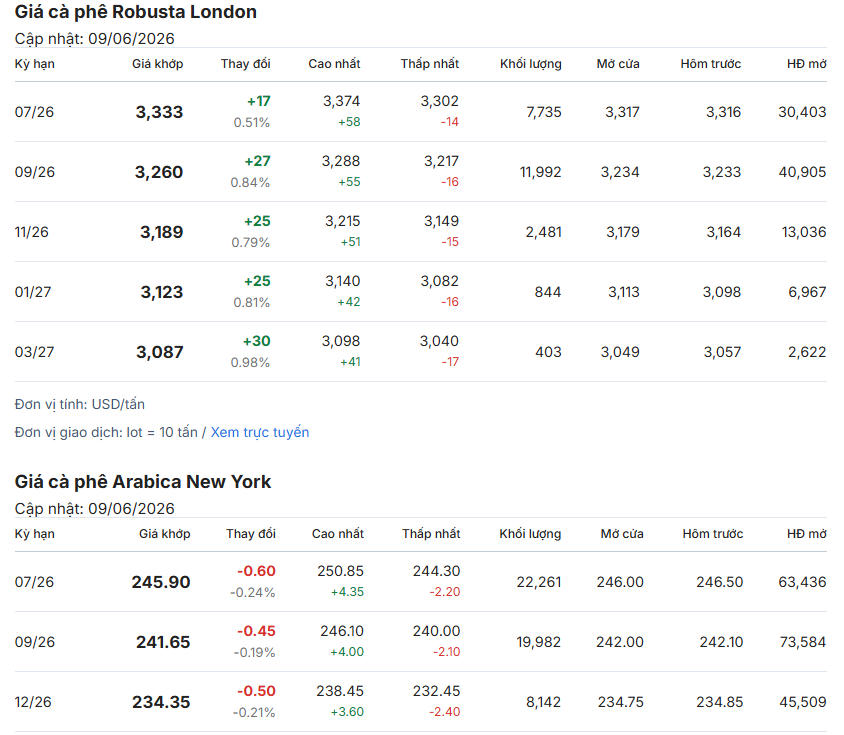
Task: Select Robusta 03/27 price 3,087
Action: point(160,352)
